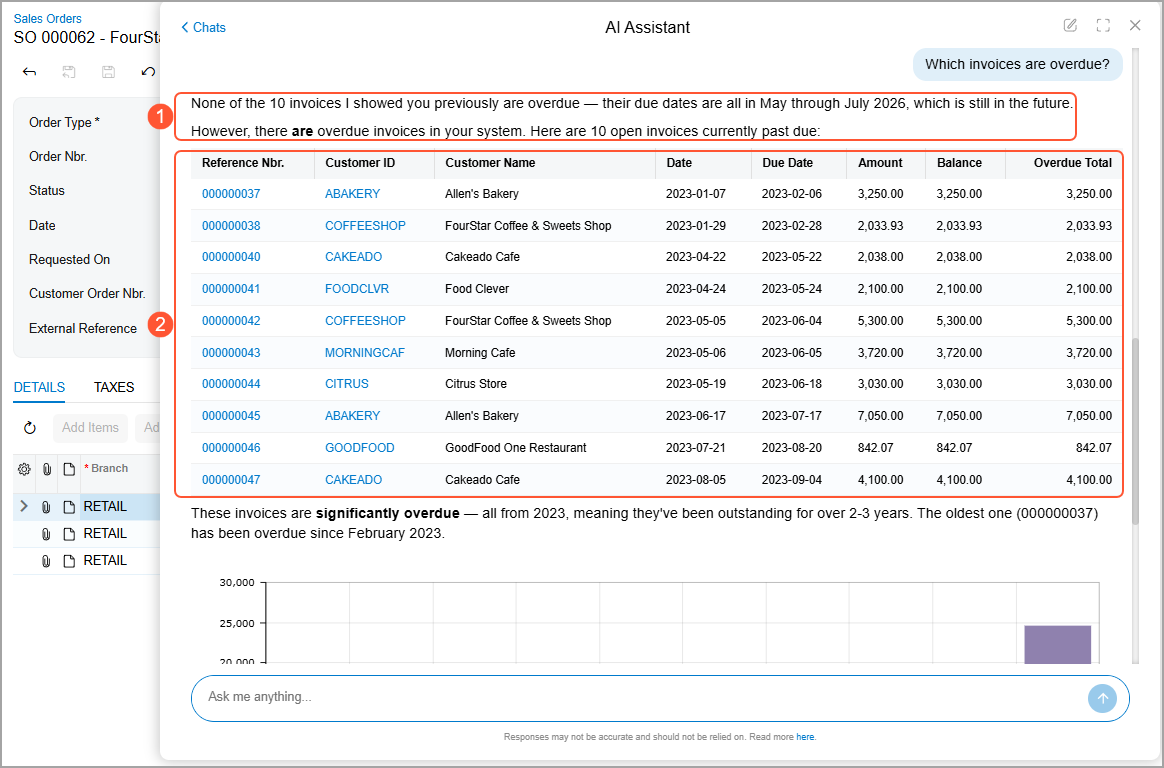Send the message with arrow button
Screen dimensions: 1164x768
pos(1102,698)
